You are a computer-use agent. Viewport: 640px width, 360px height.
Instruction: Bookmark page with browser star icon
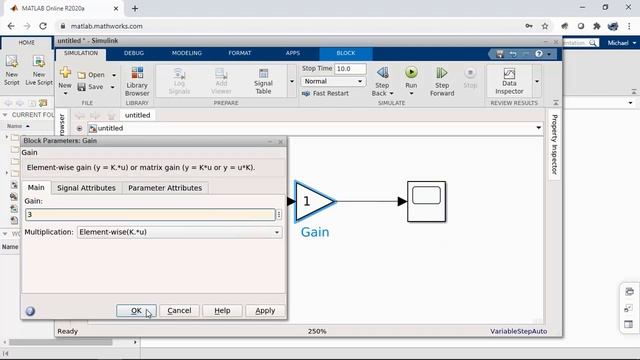[545, 26]
